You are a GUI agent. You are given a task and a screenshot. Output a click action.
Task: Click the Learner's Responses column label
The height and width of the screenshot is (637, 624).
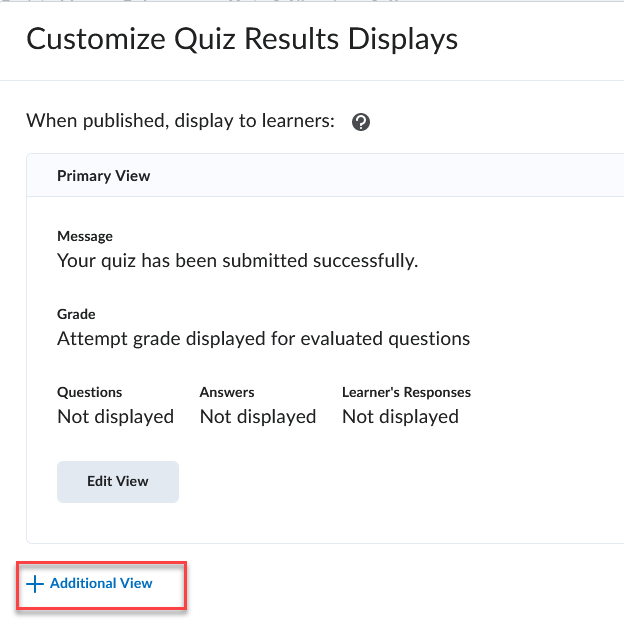(x=406, y=392)
